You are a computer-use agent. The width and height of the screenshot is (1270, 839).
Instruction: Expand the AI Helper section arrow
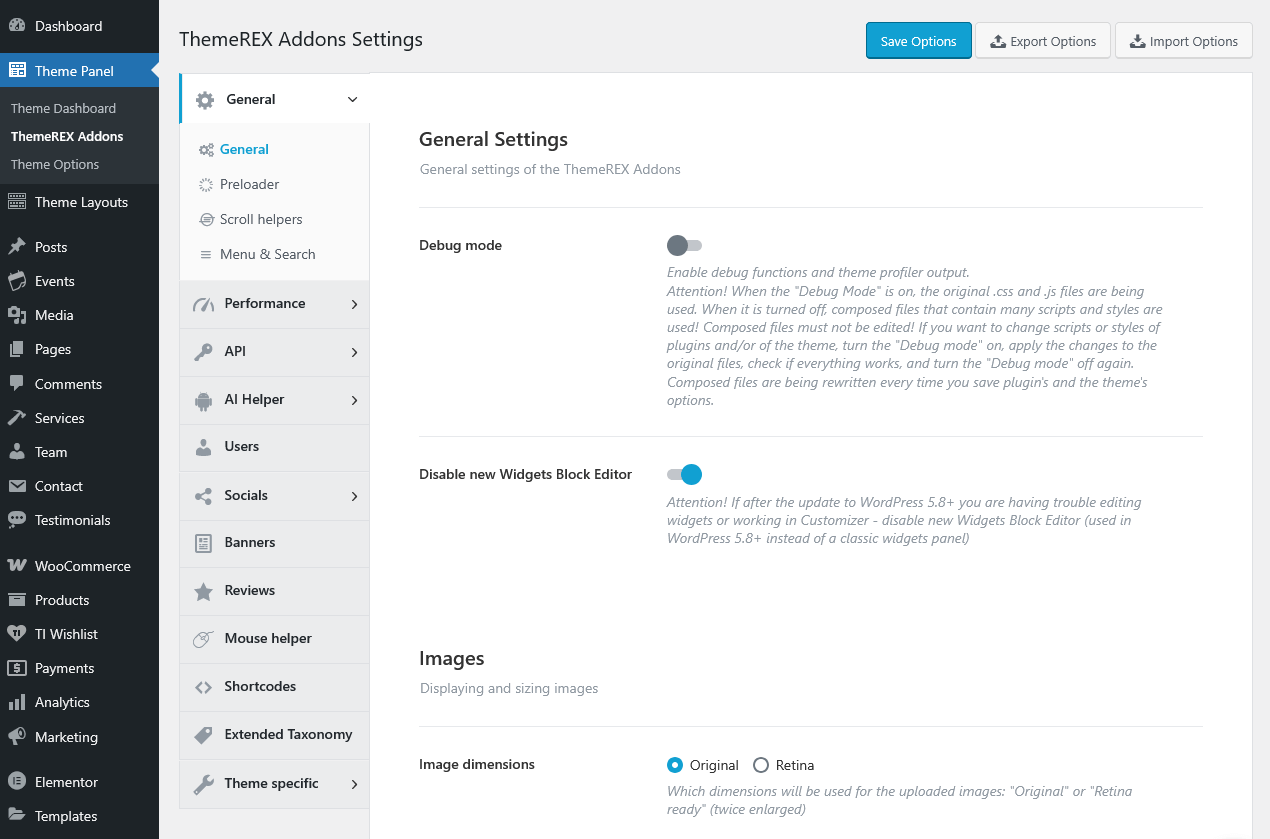(354, 400)
